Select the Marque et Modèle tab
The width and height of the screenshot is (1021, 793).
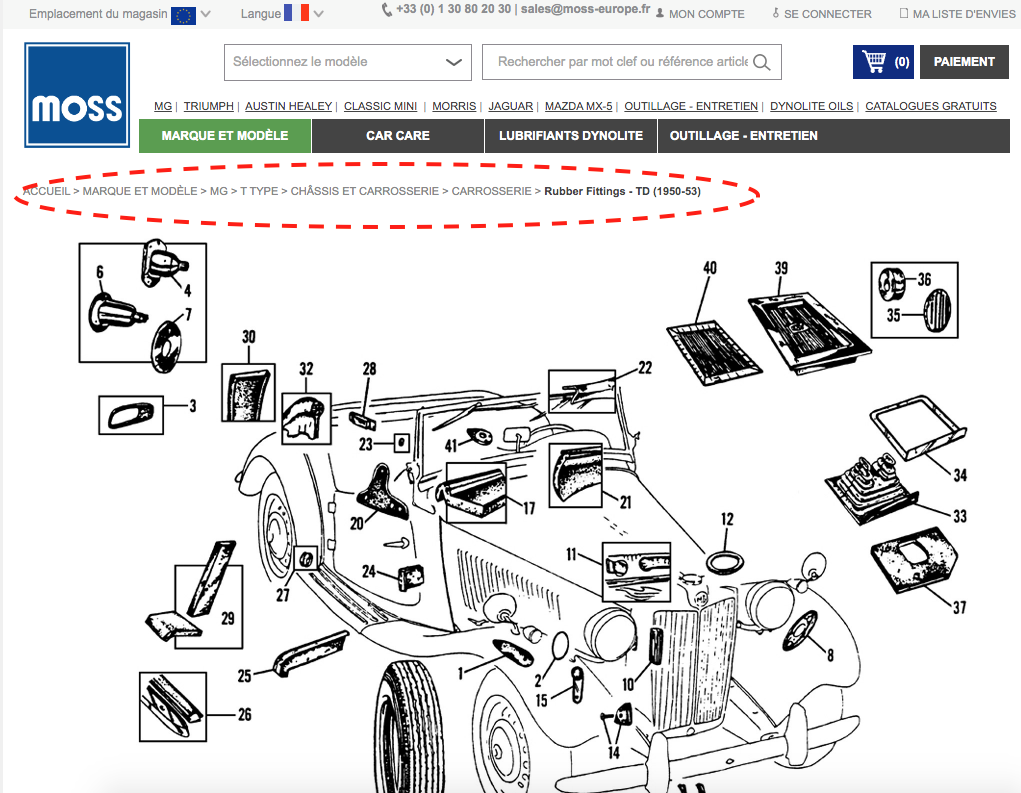225,135
